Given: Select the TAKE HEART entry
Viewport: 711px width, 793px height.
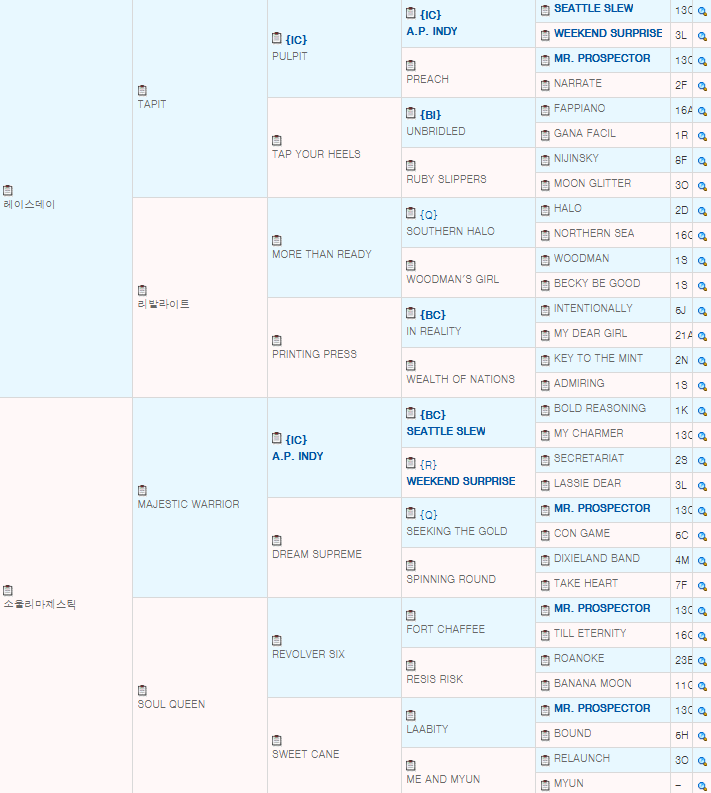Looking at the screenshot, I should point(586,584).
